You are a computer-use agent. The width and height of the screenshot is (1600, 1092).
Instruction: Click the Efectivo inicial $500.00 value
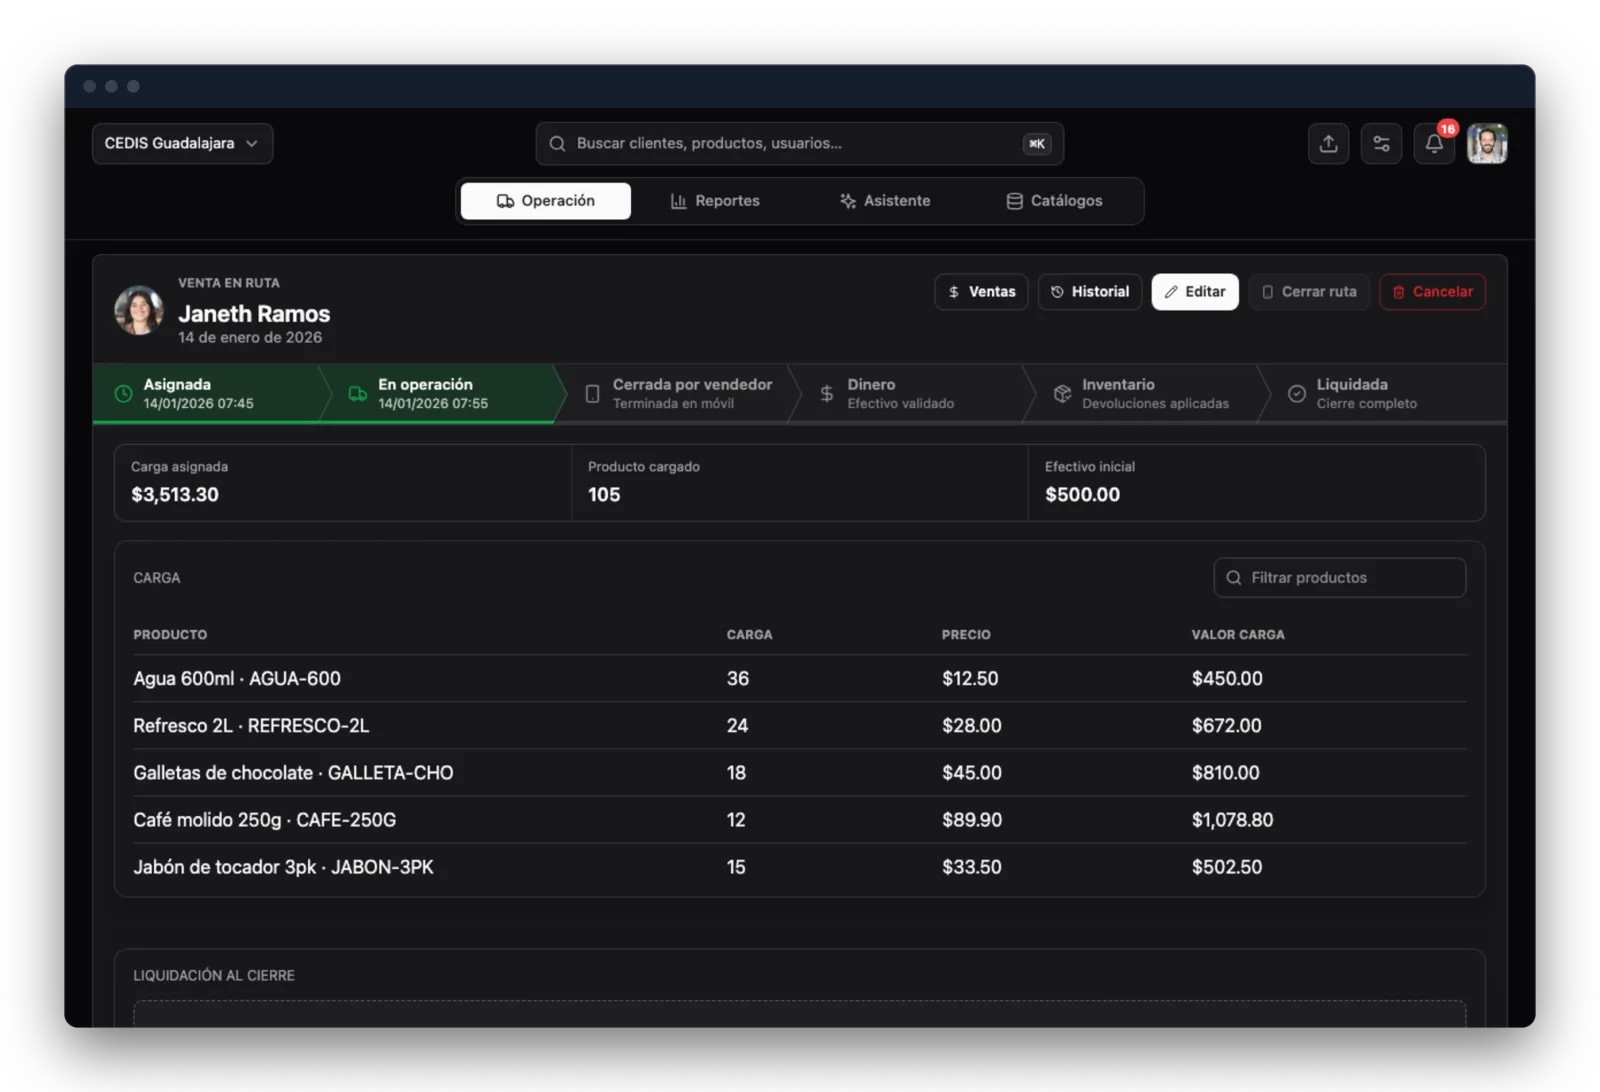pyautogui.click(x=1082, y=495)
